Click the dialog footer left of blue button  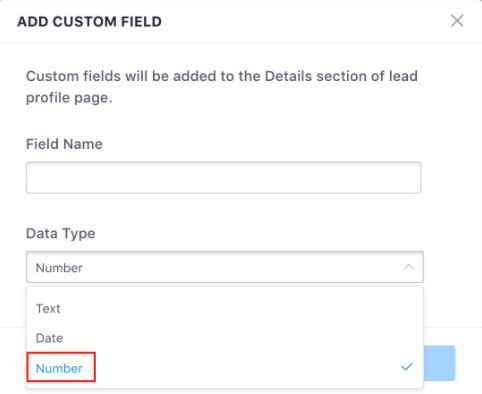pos(13,360)
